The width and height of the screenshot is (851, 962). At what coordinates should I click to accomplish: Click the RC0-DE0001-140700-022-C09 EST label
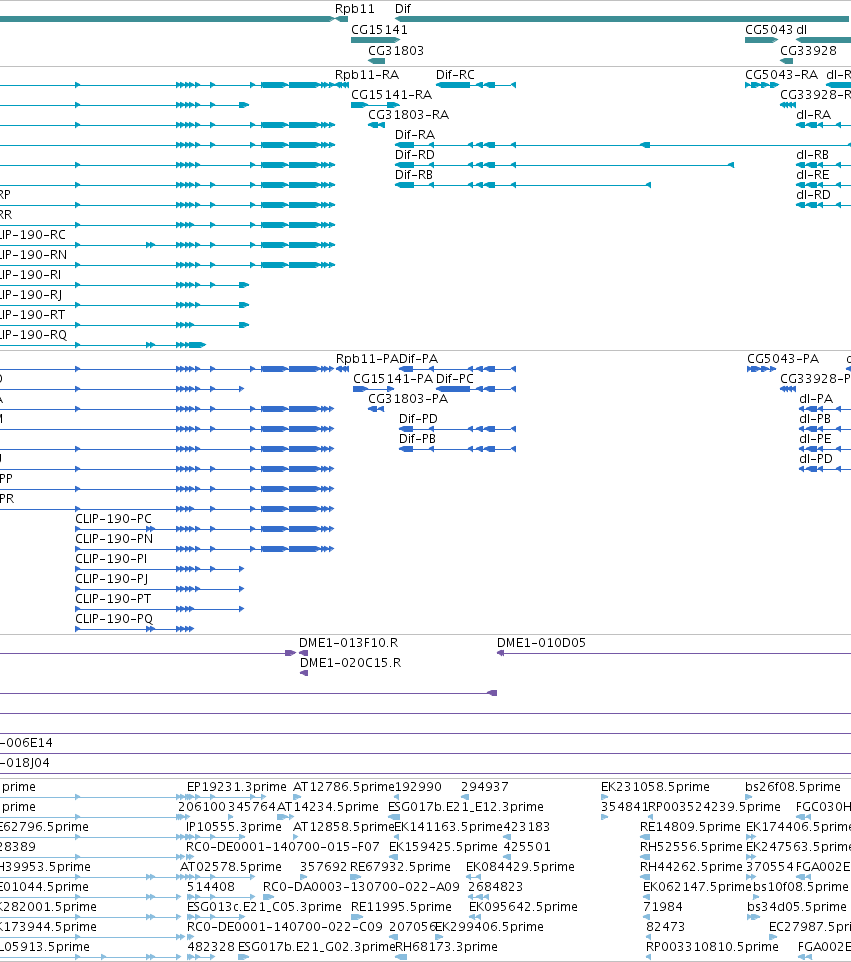(x=284, y=926)
